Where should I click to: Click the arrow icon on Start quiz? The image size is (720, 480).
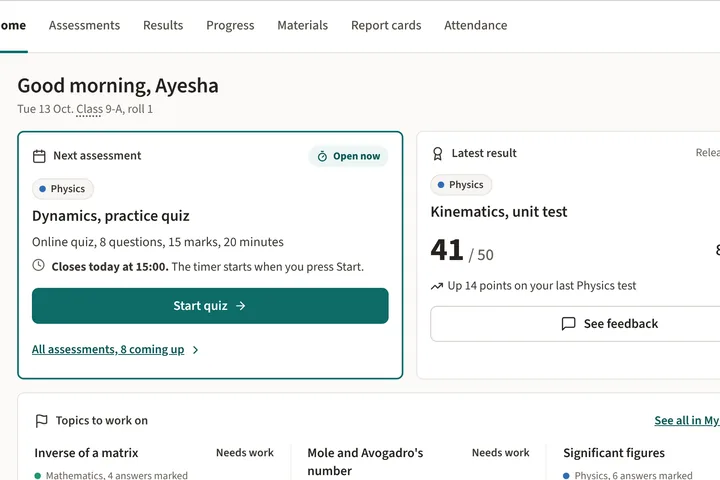point(241,306)
